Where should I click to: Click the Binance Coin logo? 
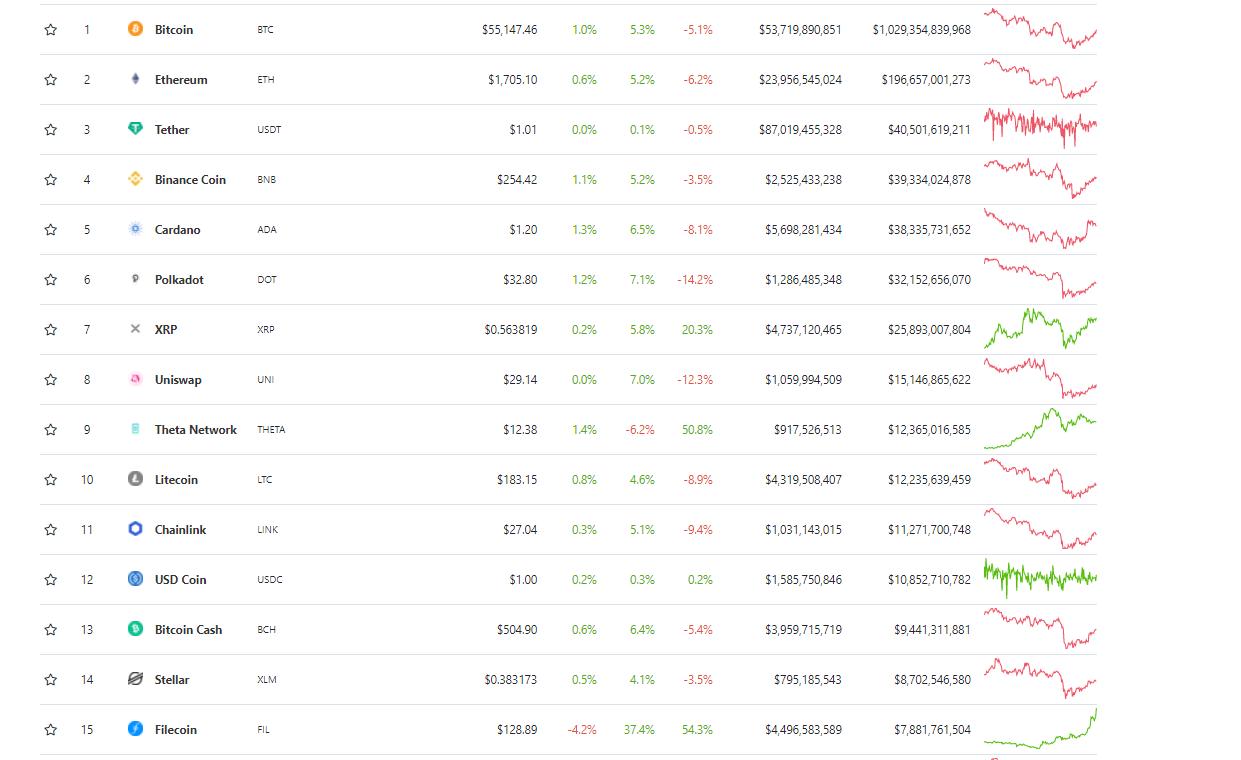pos(134,179)
